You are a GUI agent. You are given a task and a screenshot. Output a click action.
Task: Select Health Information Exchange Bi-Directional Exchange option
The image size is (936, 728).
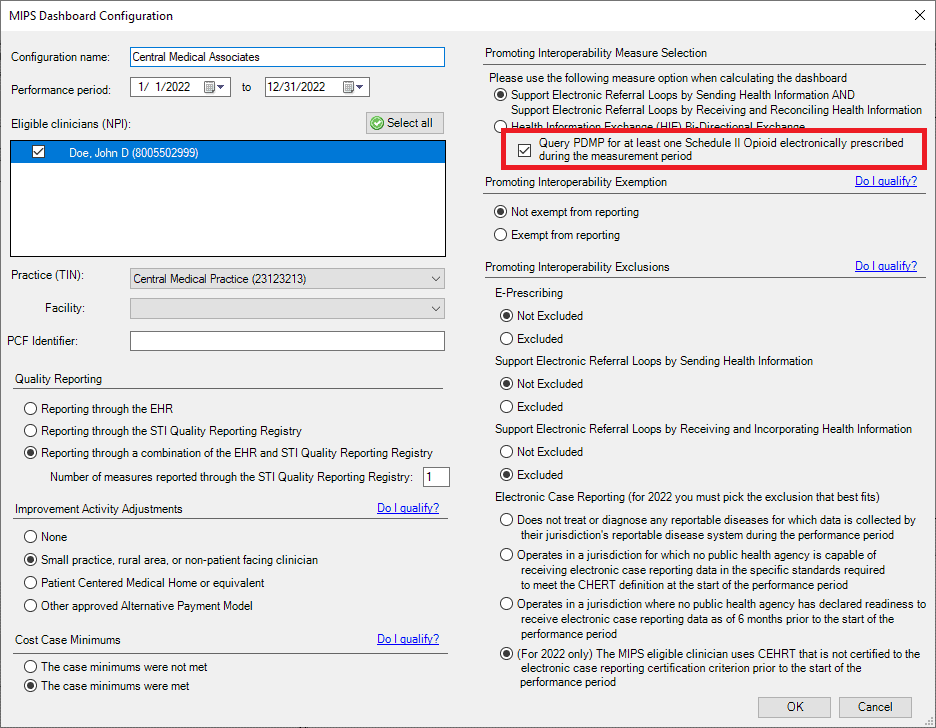(501, 127)
